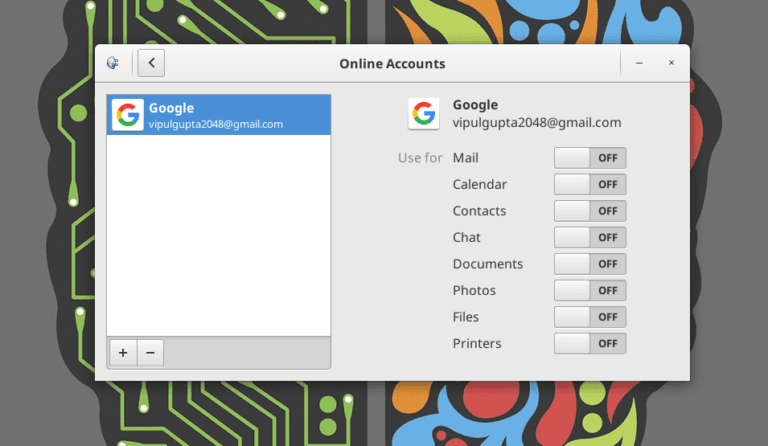Click the 'Use for' label
Viewport: 768px width, 446px height.
point(420,158)
